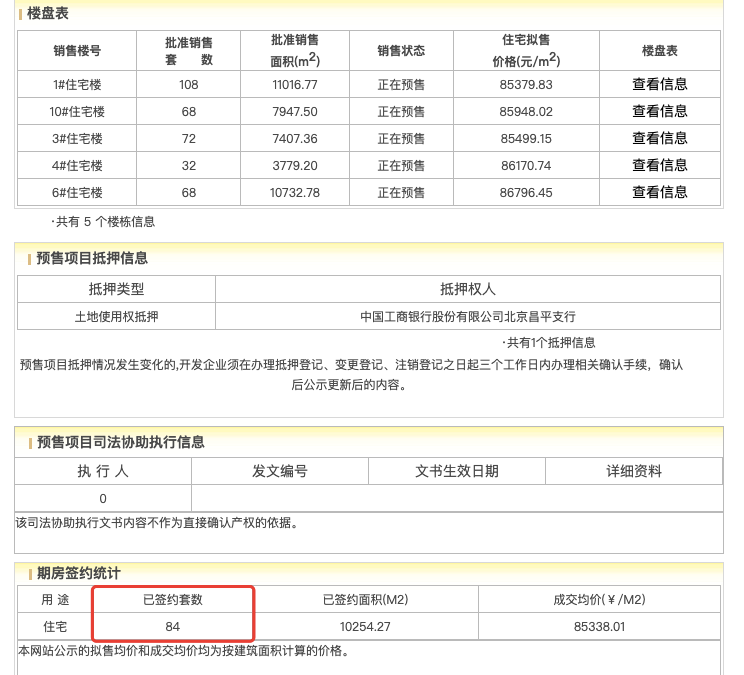Click the 土地使用权抵押 mortgage type cell
Screen dimensions: 744x675
click(x=116, y=316)
